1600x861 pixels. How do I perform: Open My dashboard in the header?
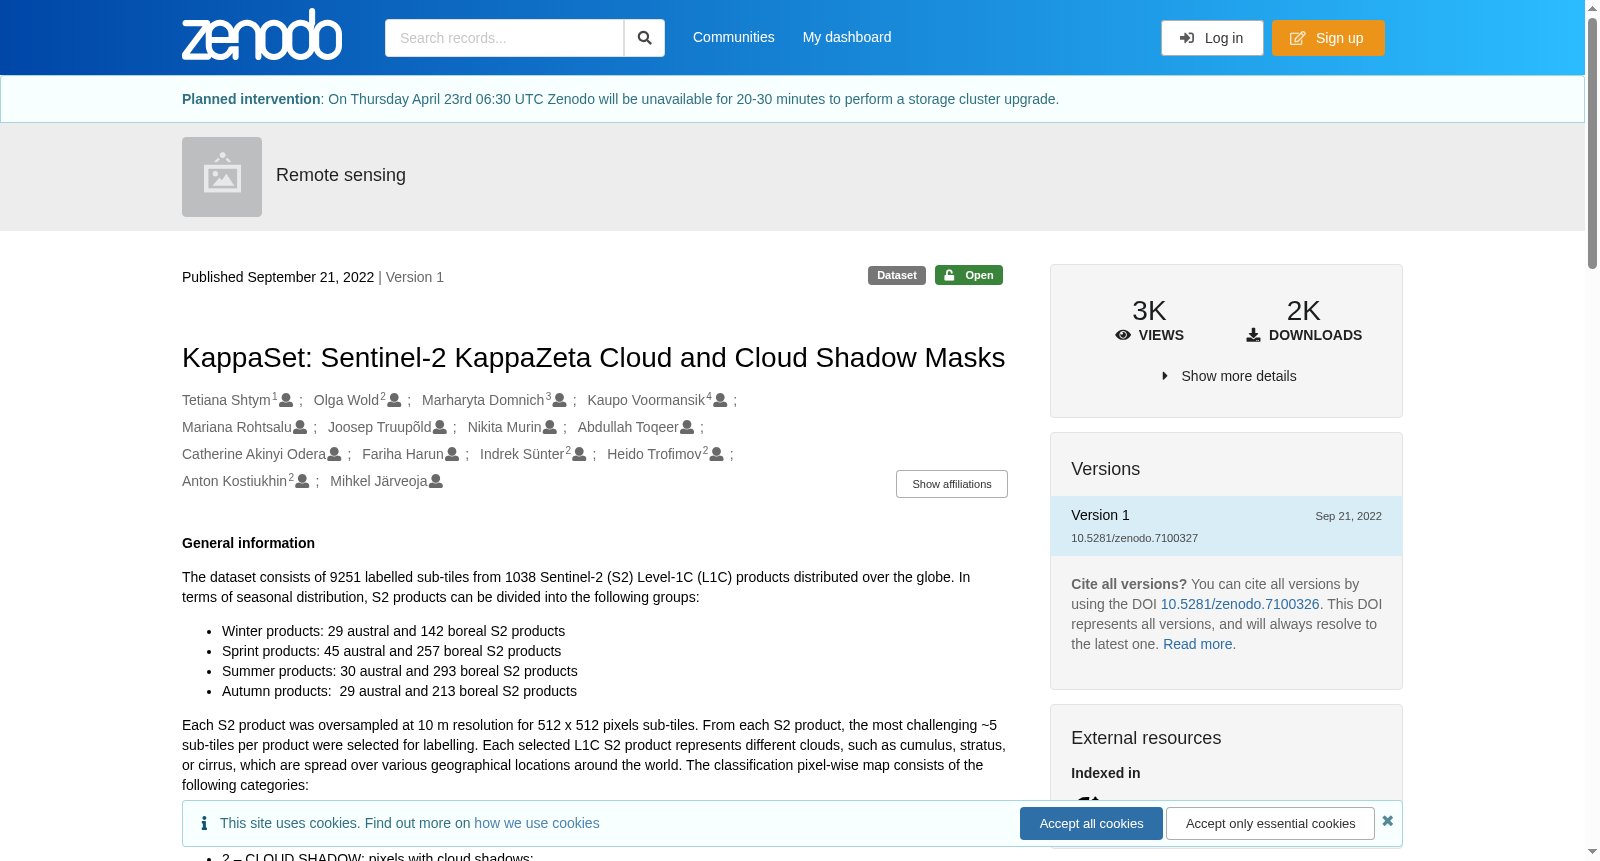pos(847,37)
